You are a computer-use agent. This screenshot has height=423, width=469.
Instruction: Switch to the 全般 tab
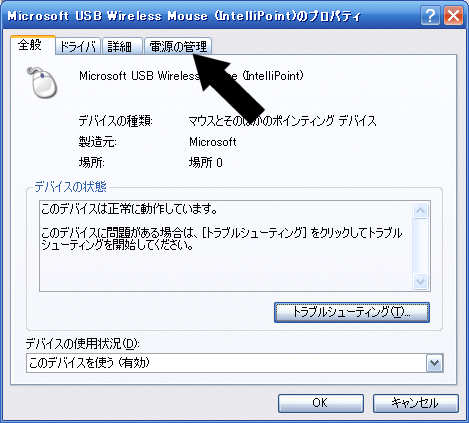[33, 45]
